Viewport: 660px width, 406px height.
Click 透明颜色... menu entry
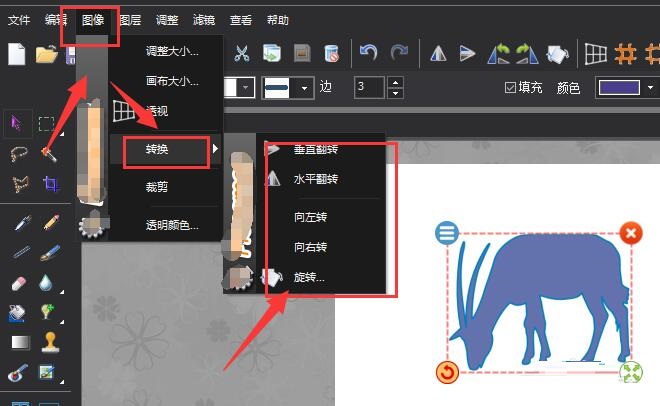(x=172, y=225)
